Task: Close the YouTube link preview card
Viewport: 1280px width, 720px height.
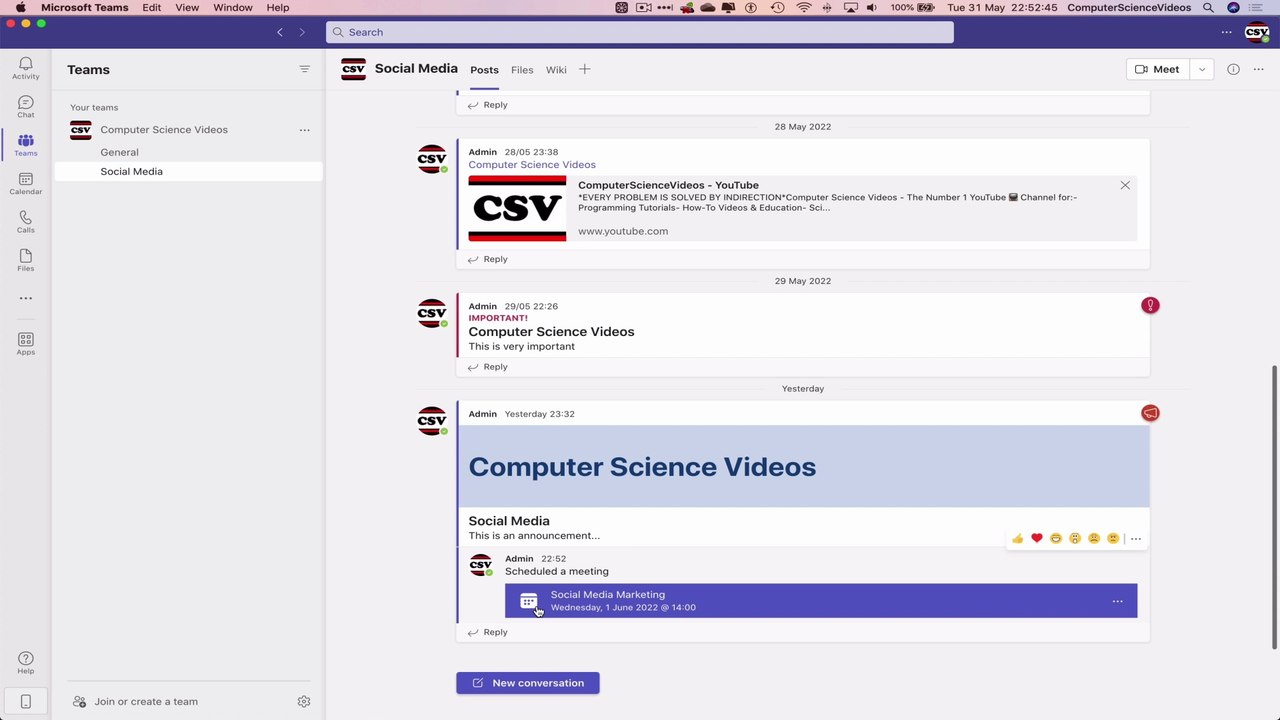Action: pos(1125,185)
